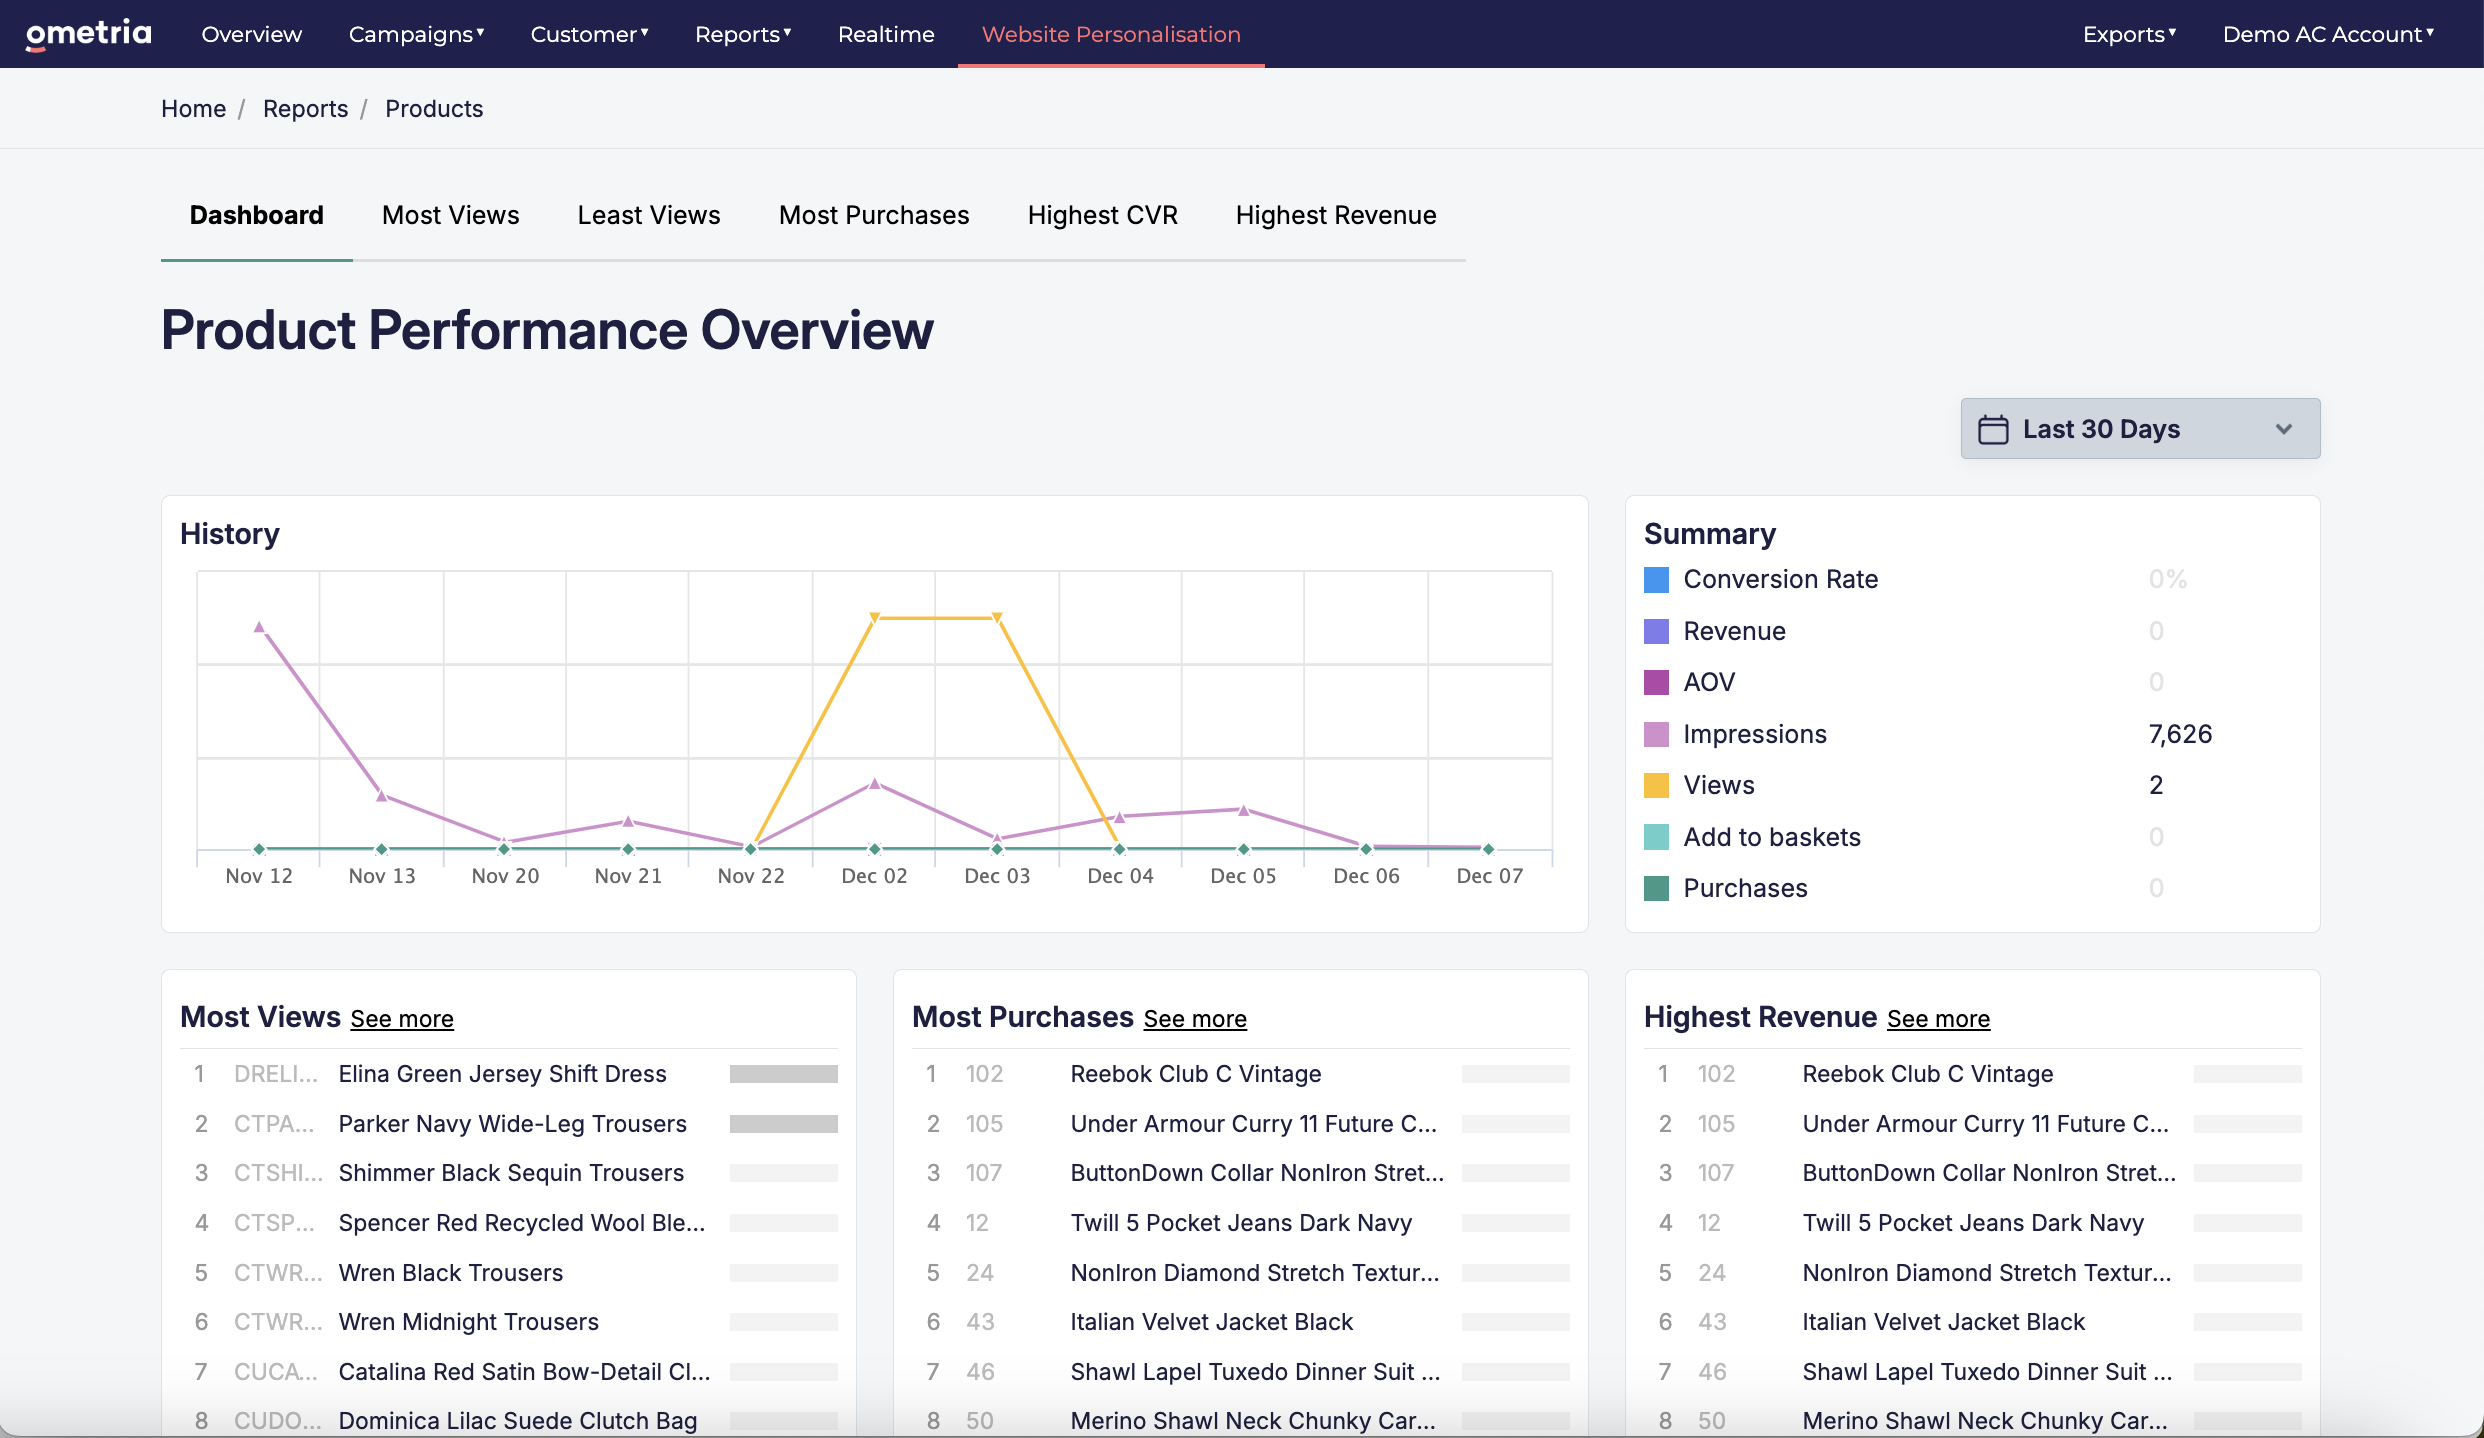Click the Add to baskets teal square

point(1656,837)
